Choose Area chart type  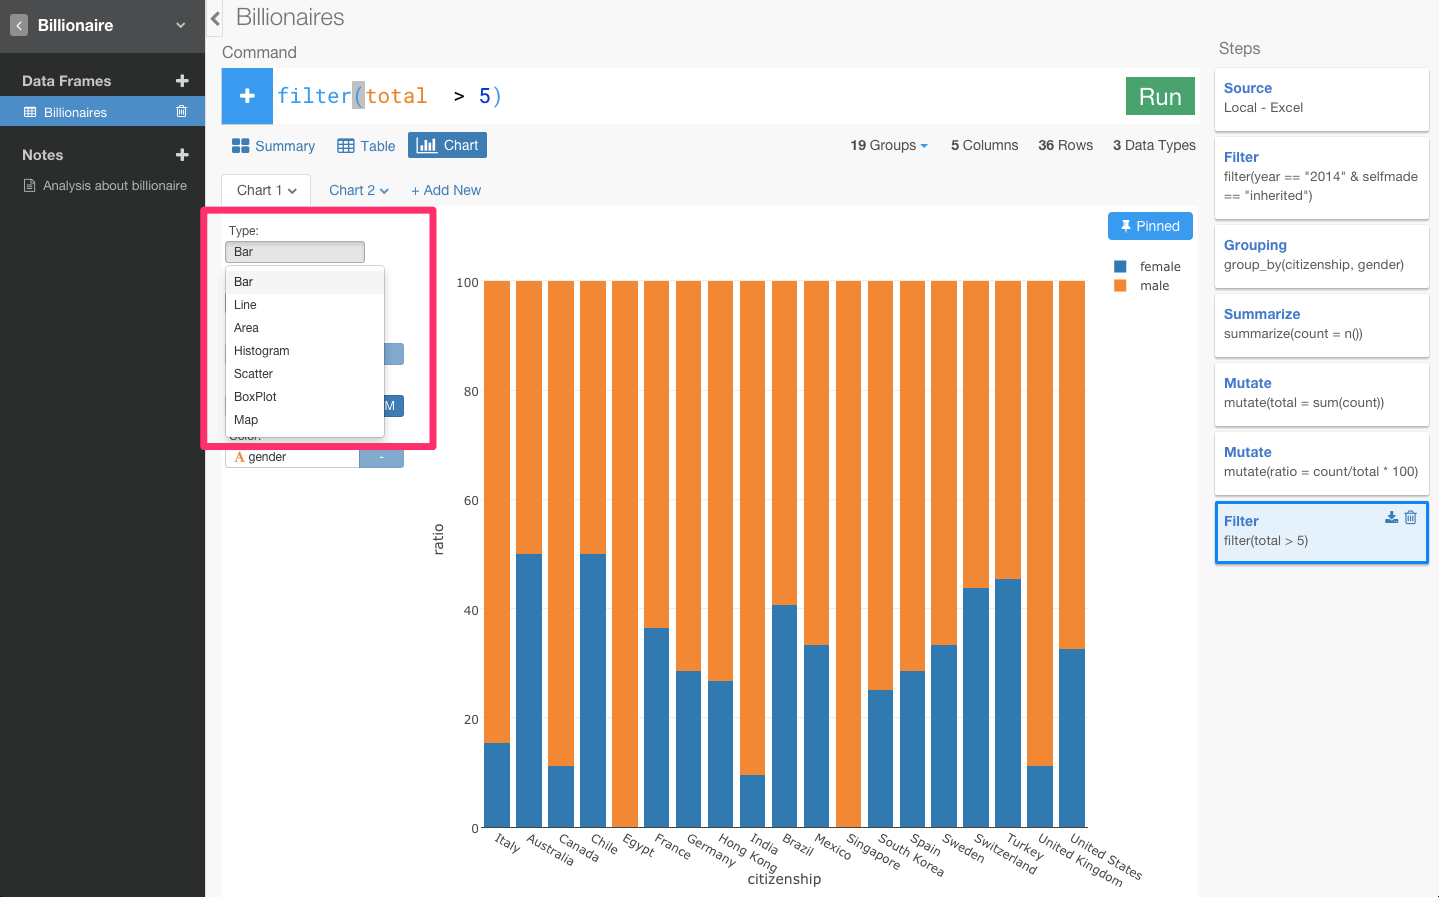[x=305, y=328]
